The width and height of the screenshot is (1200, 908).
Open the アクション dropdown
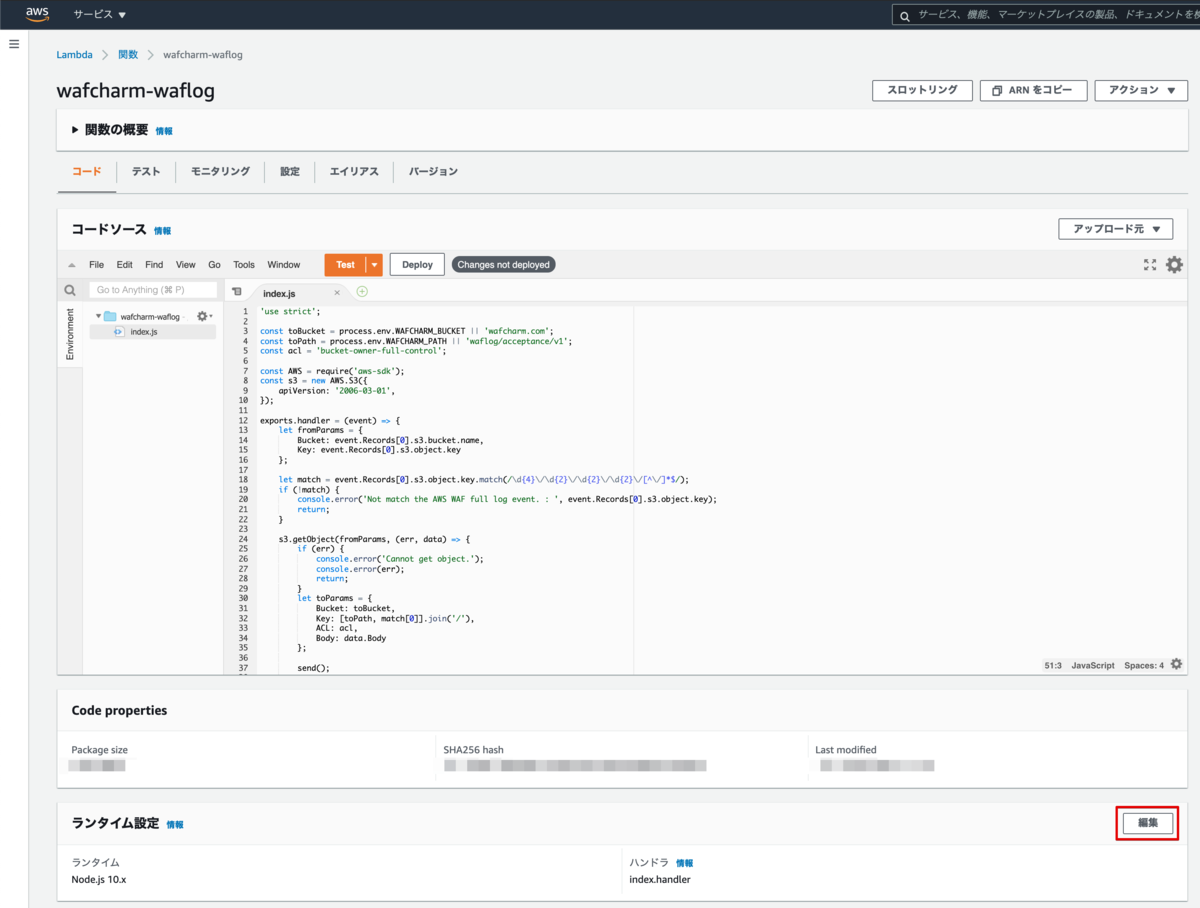pyautogui.click(x=1141, y=90)
